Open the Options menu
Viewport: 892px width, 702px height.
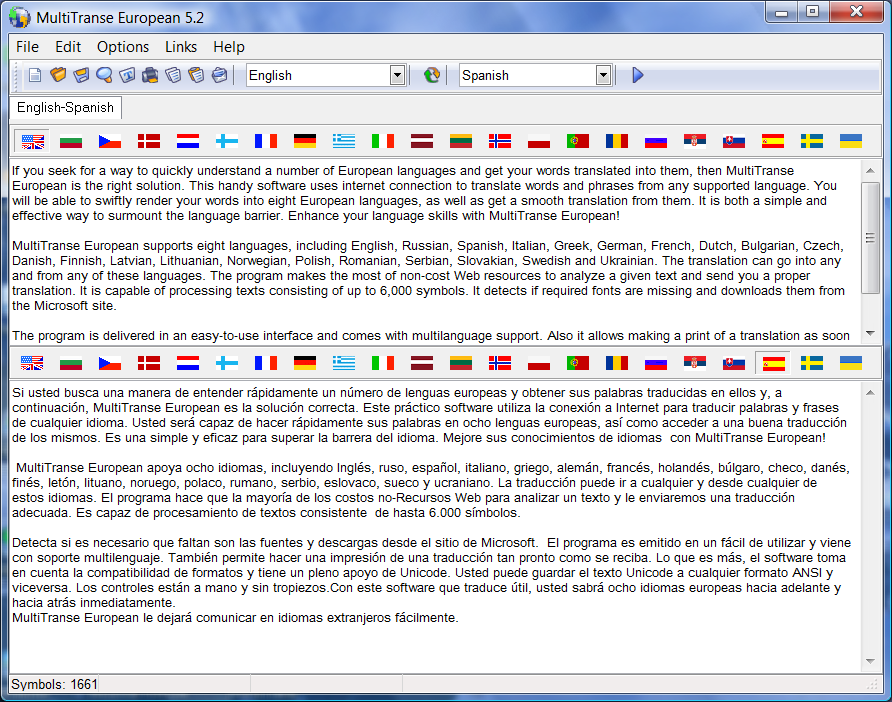123,47
